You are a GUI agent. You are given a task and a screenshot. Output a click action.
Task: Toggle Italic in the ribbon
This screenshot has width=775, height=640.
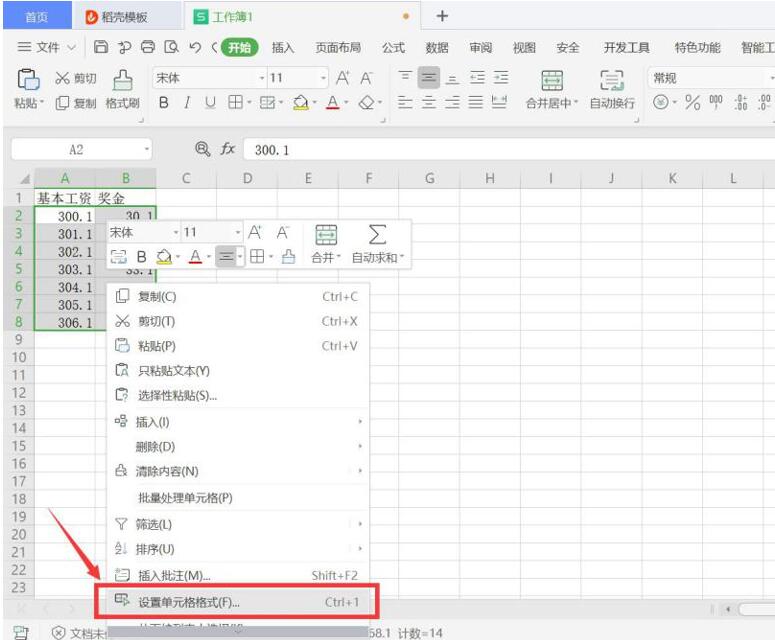coord(187,103)
